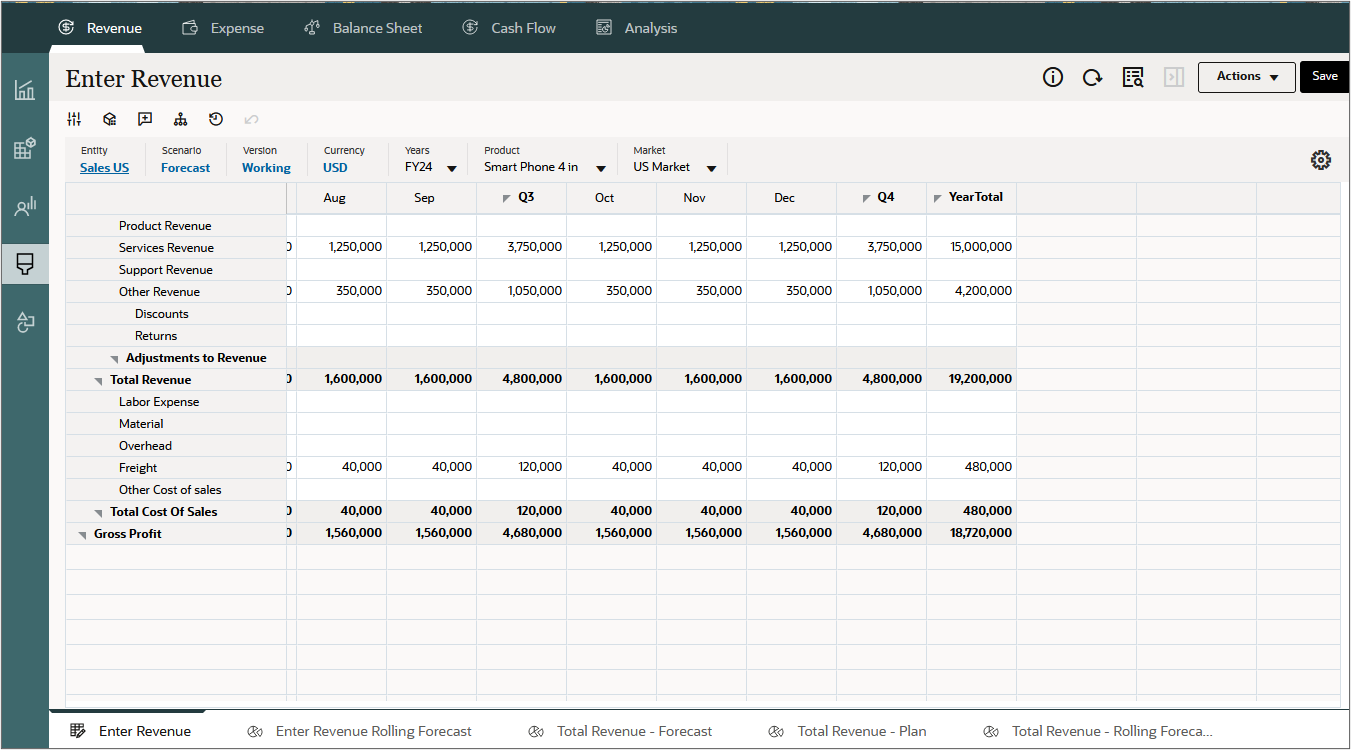Click the Nov column header
1351x750 pixels.
pos(701,198)
